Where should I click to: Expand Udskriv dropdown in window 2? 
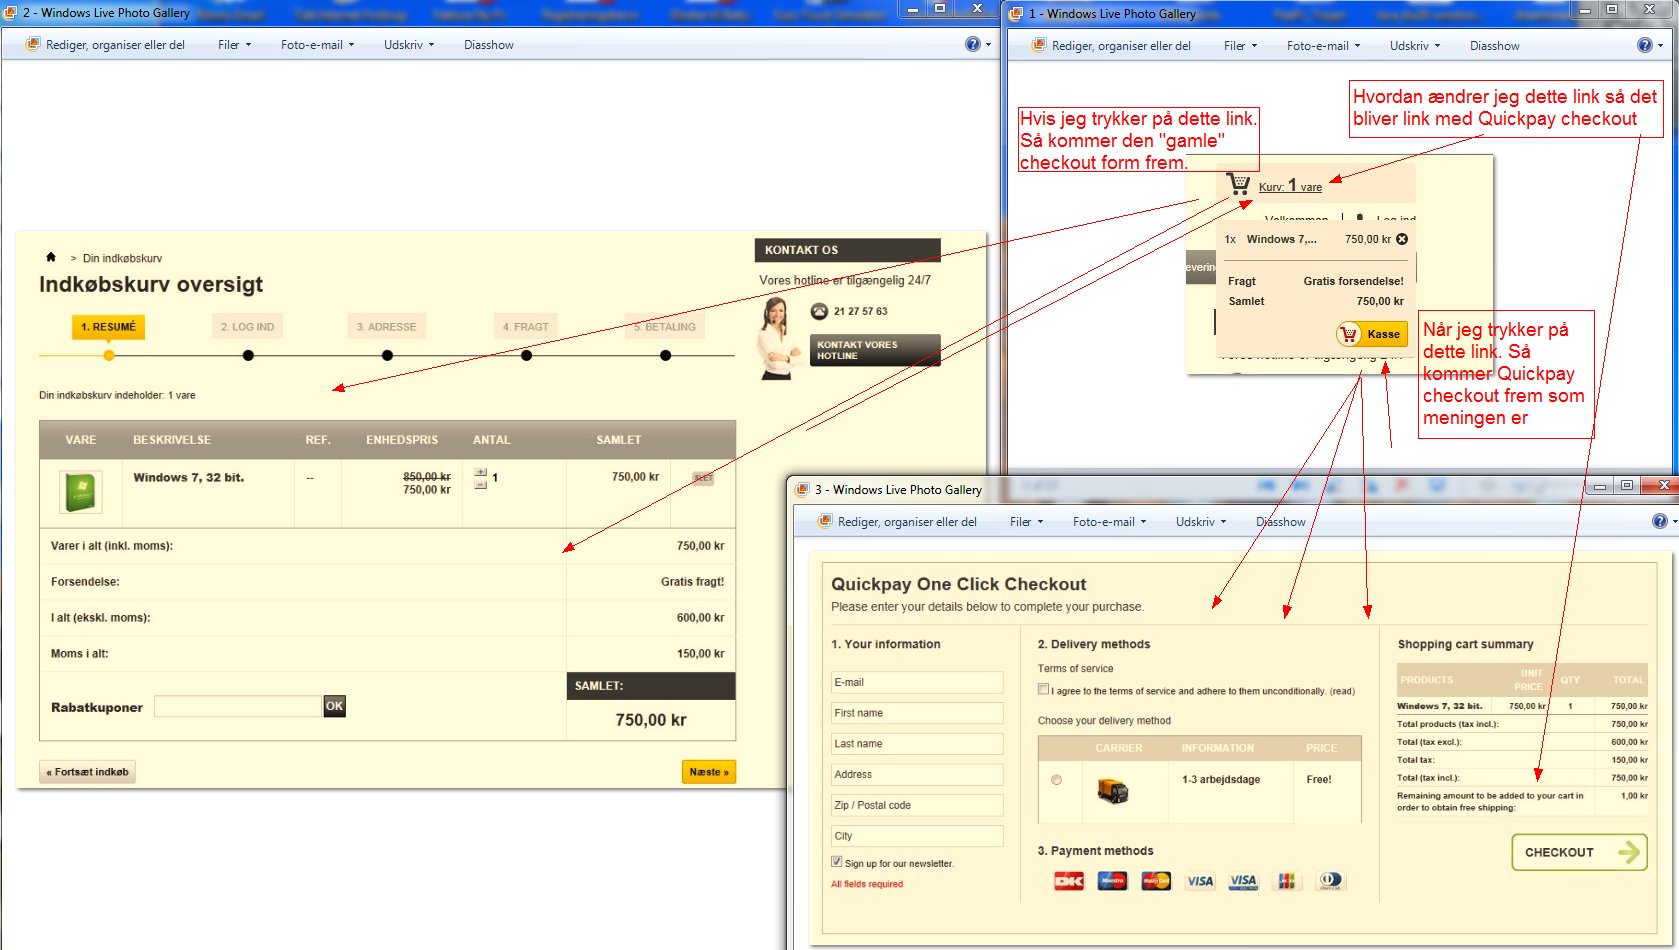409,45
